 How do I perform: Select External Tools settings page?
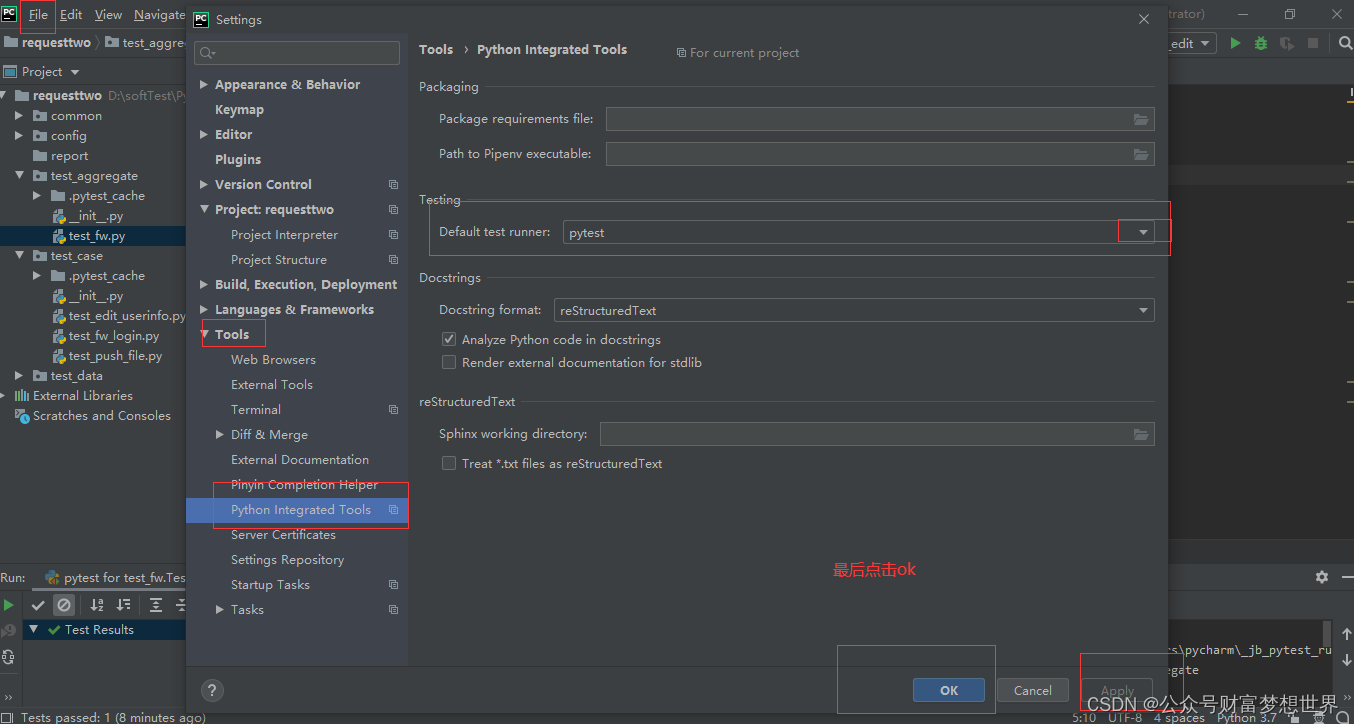[272, 384]
